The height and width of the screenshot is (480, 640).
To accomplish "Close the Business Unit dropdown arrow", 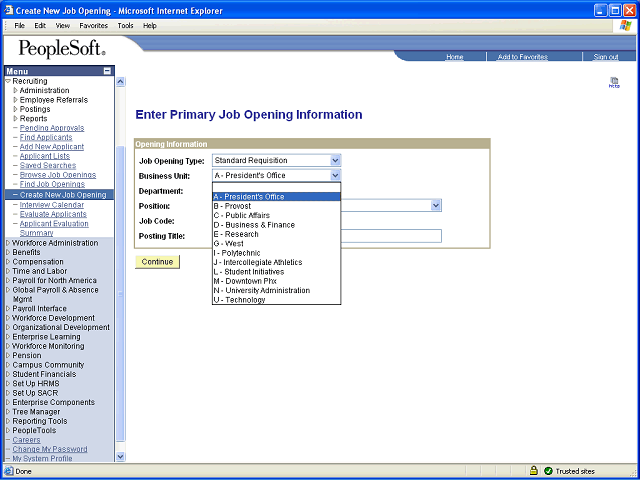I will [335, 176].
